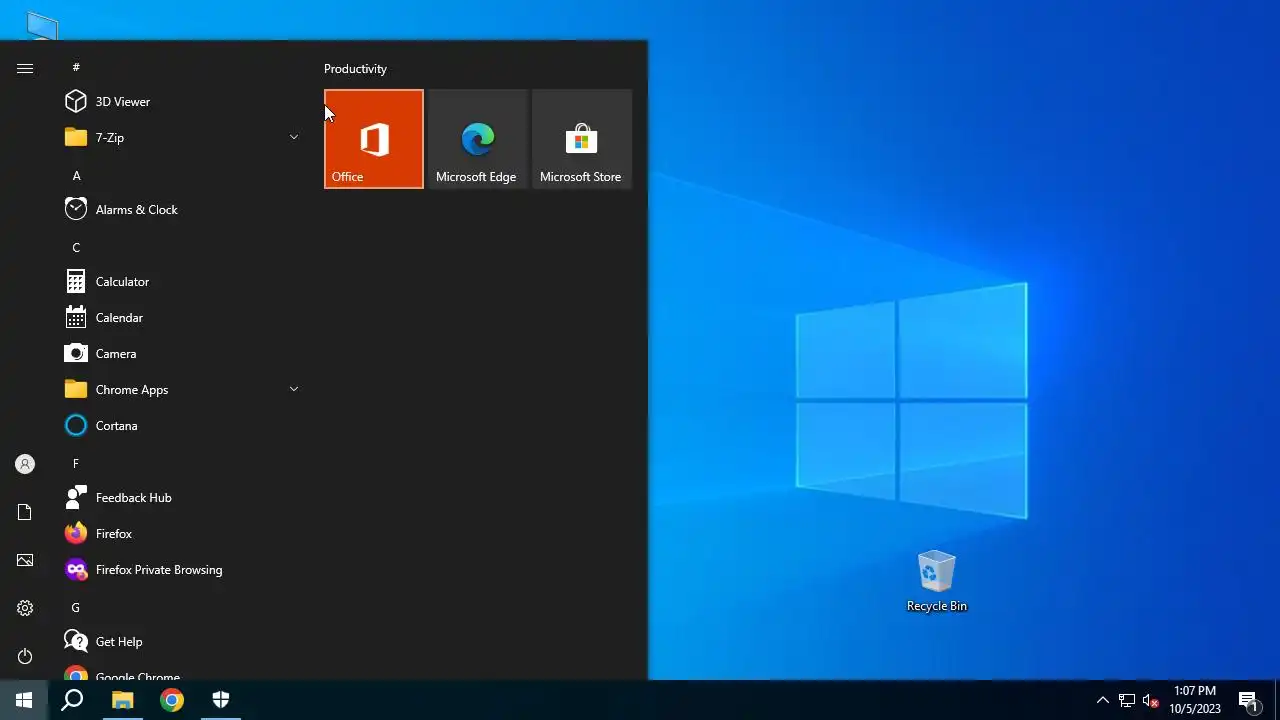The height and width of the screenshot is (720, 1280).
Task: Launch Alarms & Clock app
Action: (182, 209)
